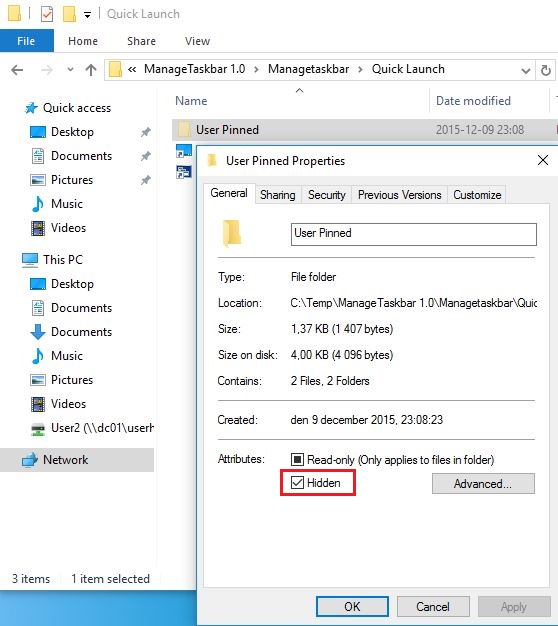Open Documents with blue download arrow icon
Viewport: 558px width, 626px height.
coord(81,332)
